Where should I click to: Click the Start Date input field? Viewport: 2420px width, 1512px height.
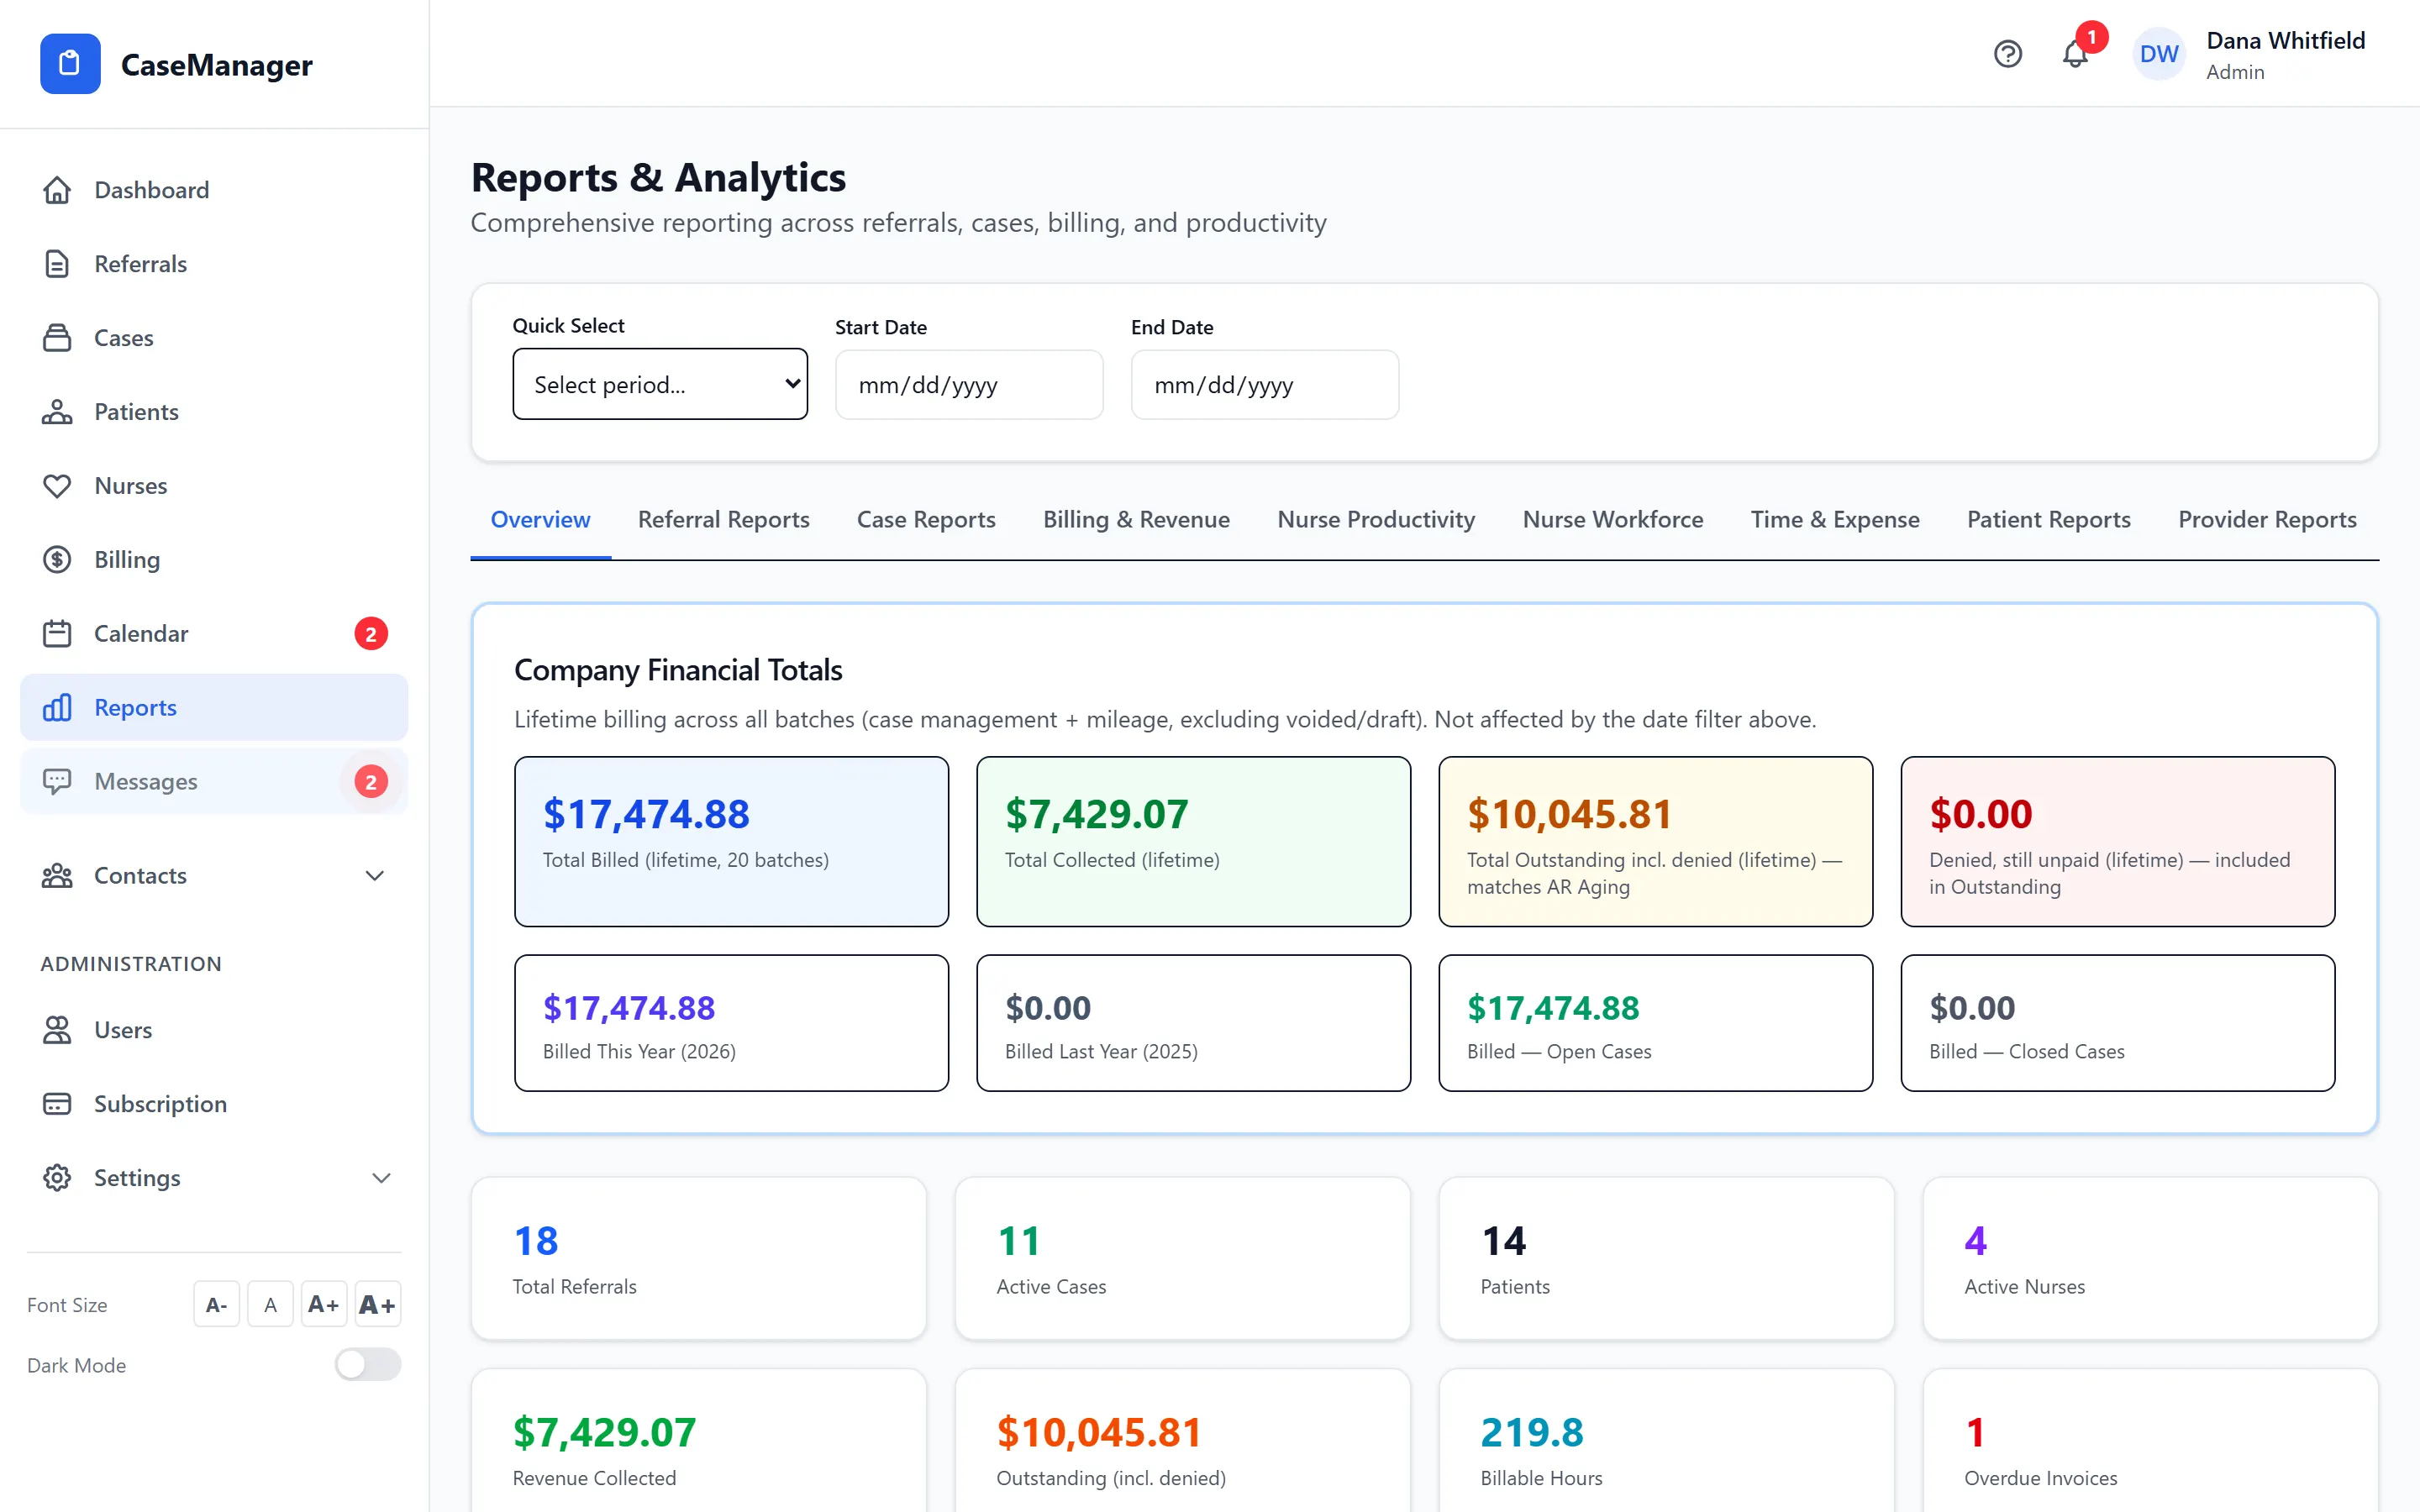coord(969,385)
